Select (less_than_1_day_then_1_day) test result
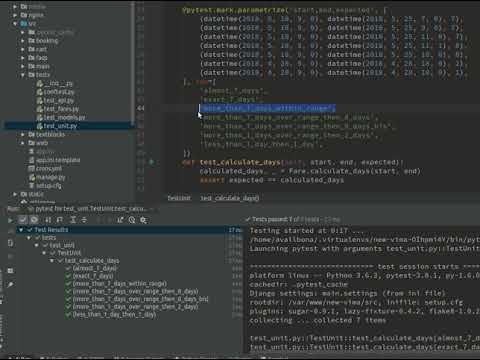480x360 pixels. coord(114,314)
